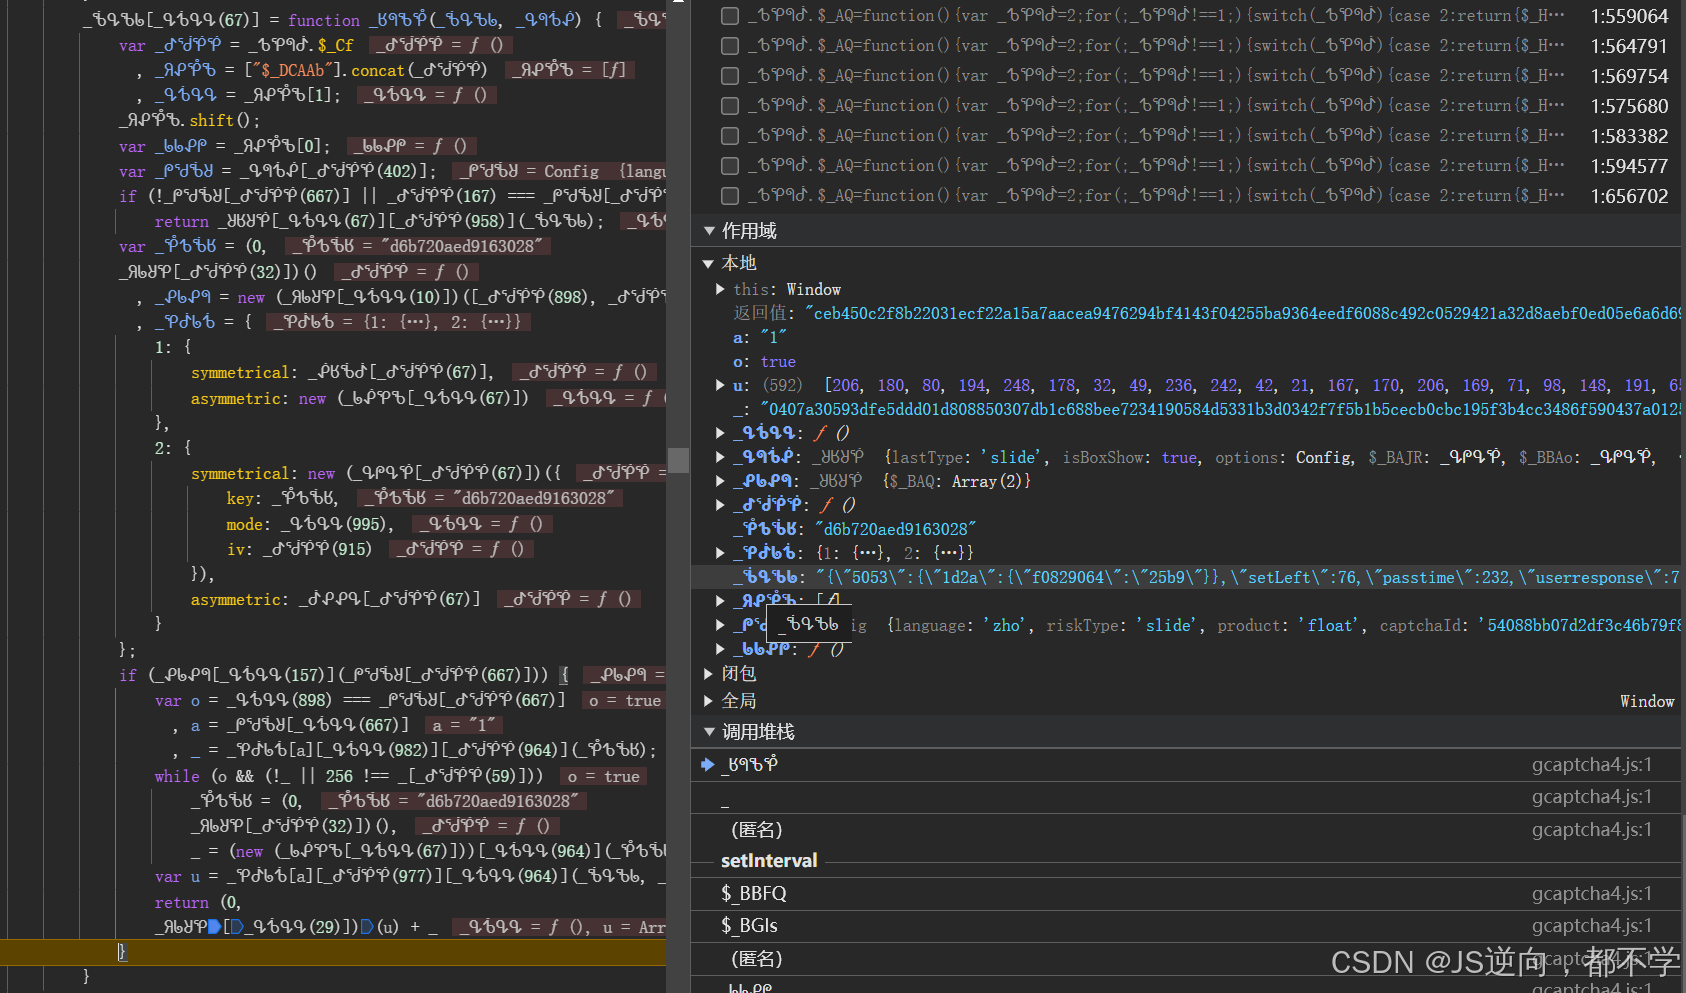The width and height of the screenshot is (1686, 993).
Task: Open gcaptcha4.js:1 link for top stack frame
Action: 1591,765
